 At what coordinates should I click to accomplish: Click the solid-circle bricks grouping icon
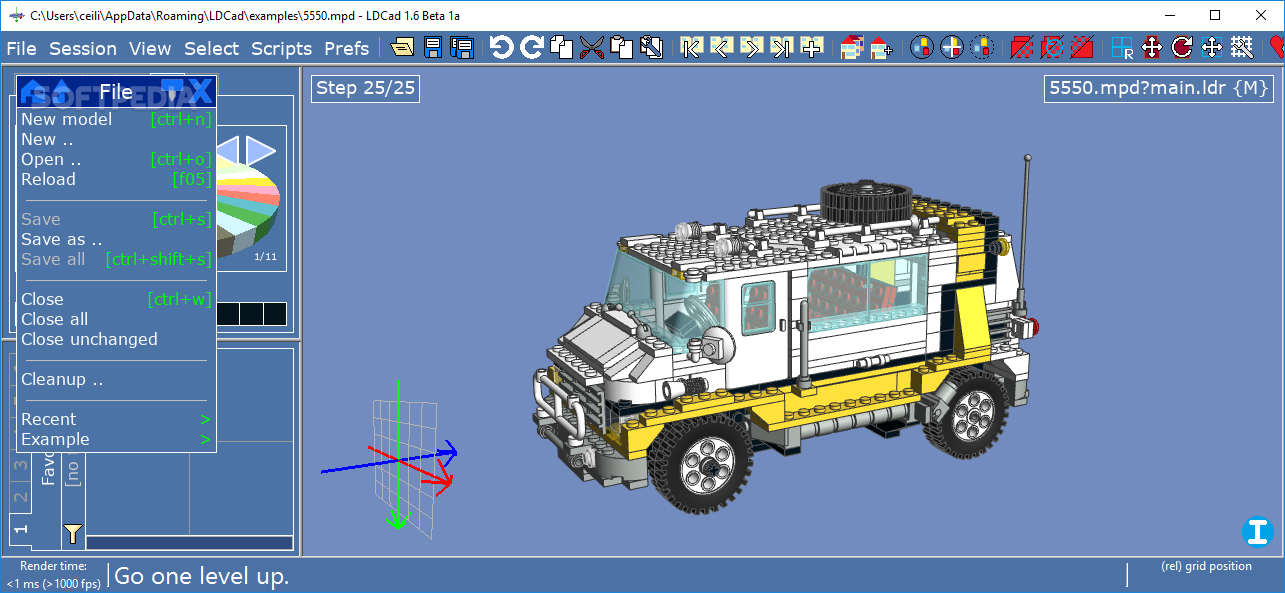pyautogui.click(x=922, y=47)
